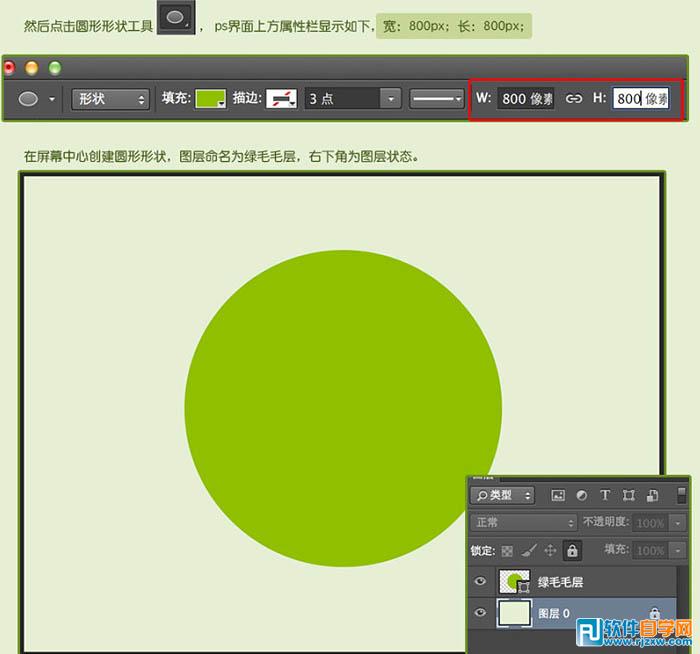Open the green 填充 fill color swatch
The image size is (700, 654).
pos(210,99)
